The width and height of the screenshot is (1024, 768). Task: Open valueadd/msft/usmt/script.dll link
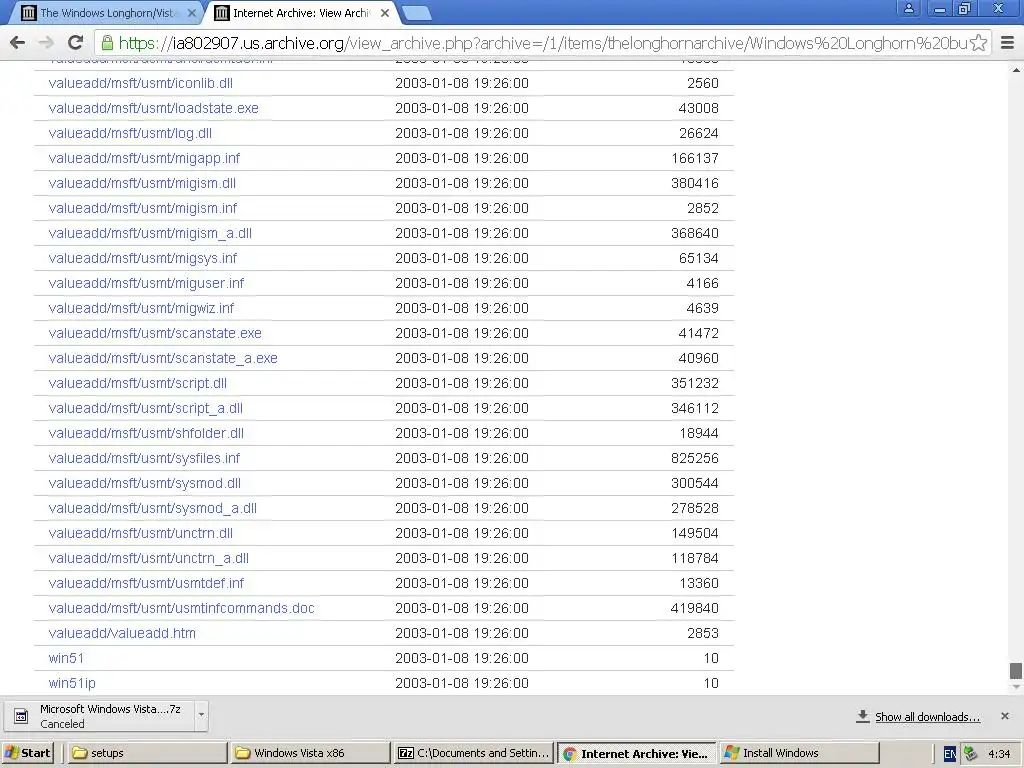(x=138, y=383)
